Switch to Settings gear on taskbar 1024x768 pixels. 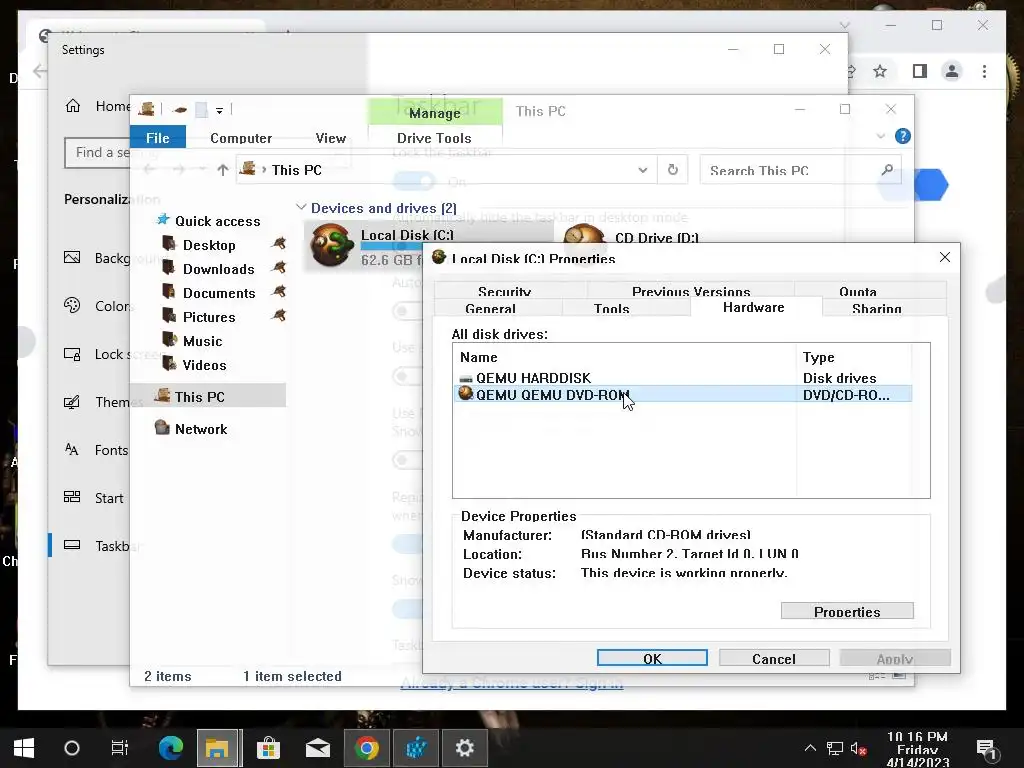[464, 748]
